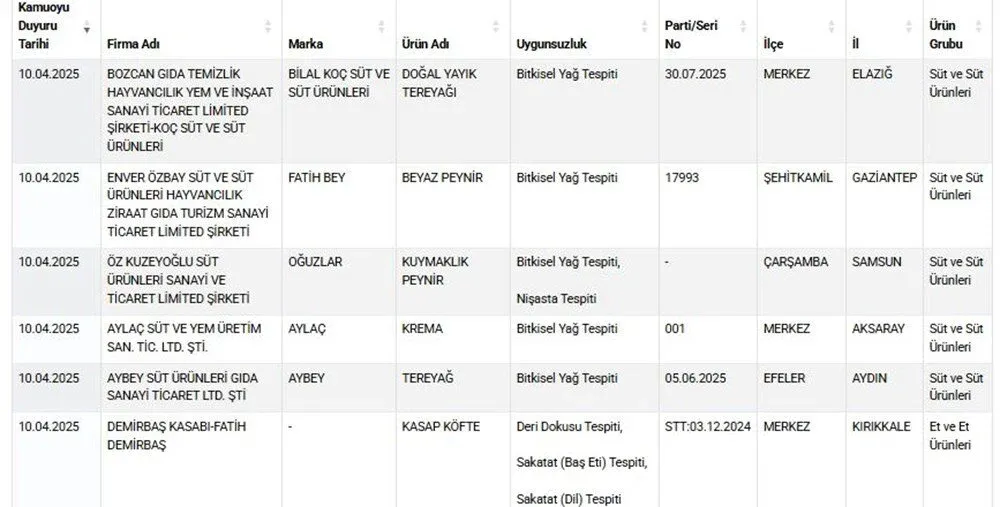Sort by Kamuoyu Duyuru Tarihi arrow icon
The width and height of the screenshot is (1000, 507).
click(x=86, y=28)
